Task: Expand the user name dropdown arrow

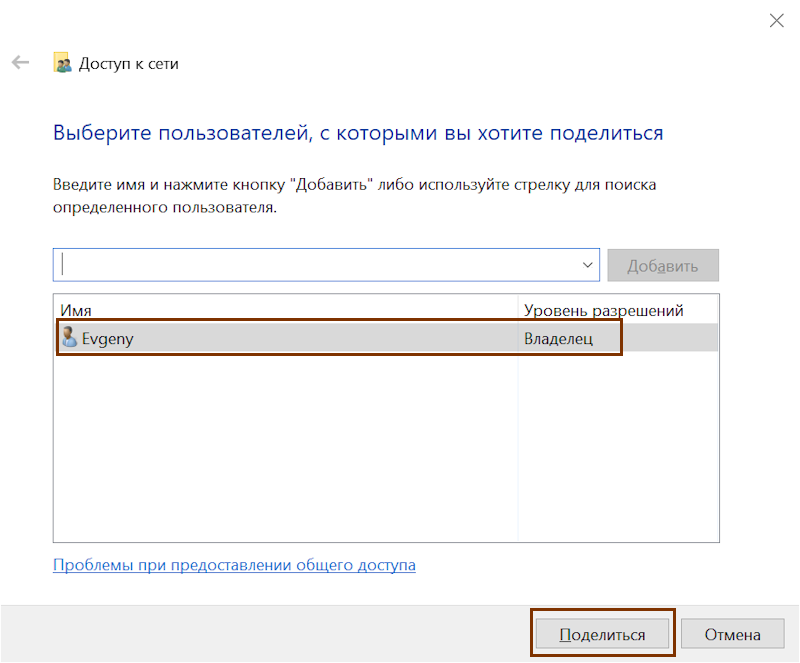Action: click(x=587, y=265)
